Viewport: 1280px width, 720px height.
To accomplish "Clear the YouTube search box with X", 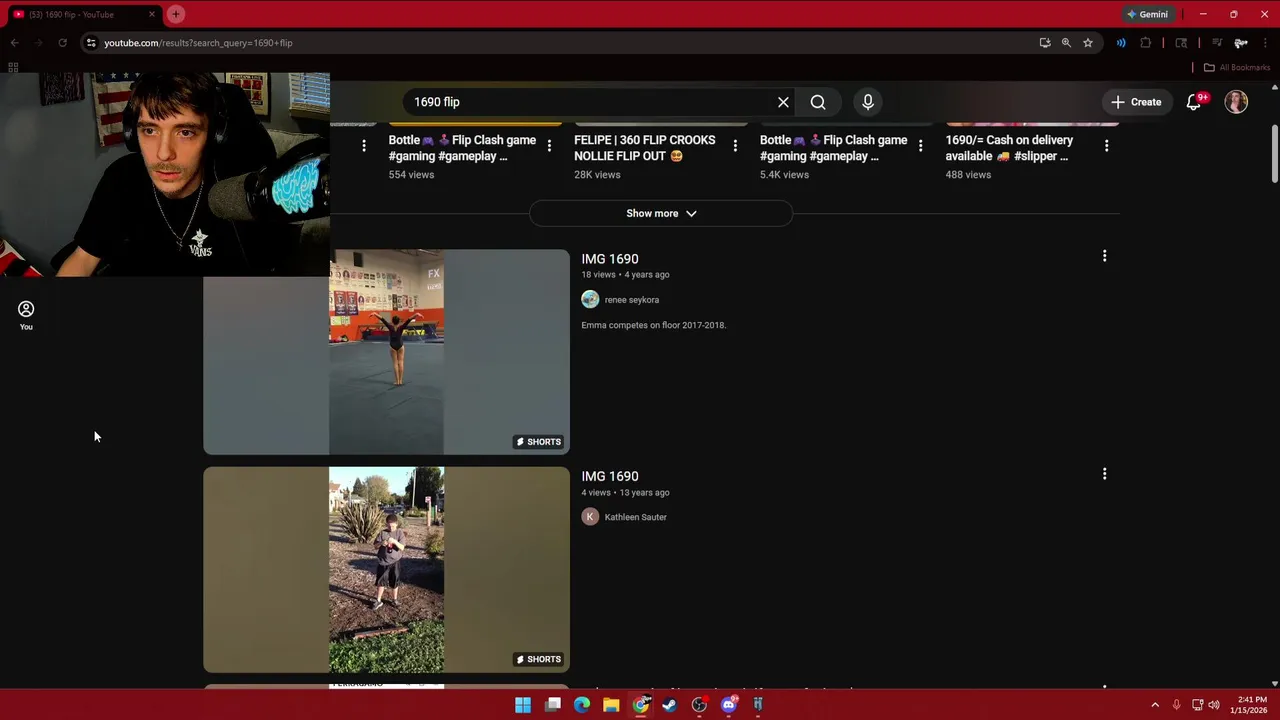I will [783, 102].
